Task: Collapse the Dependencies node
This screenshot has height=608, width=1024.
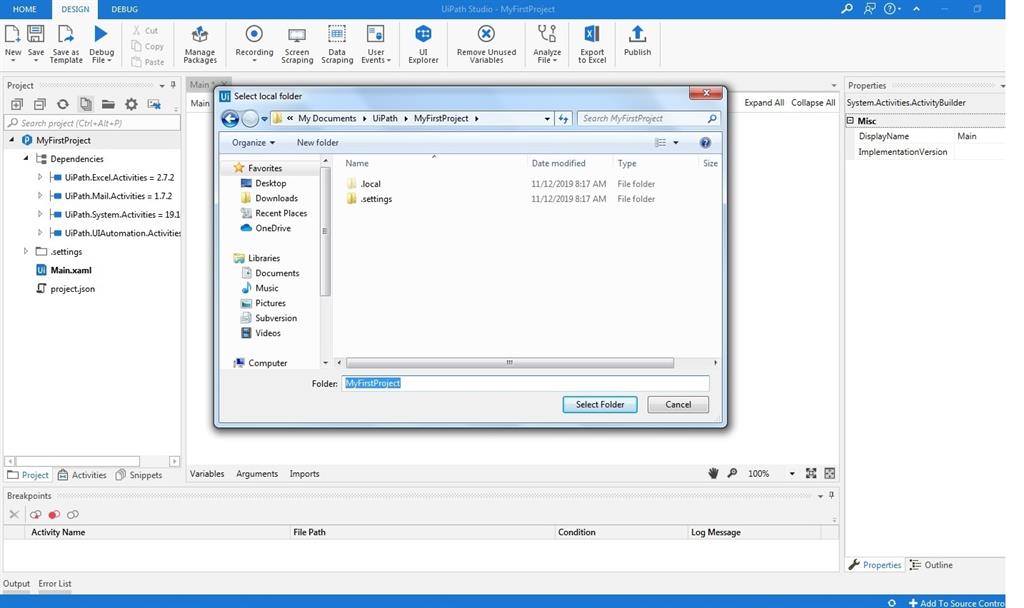Action: coord(25,158)
